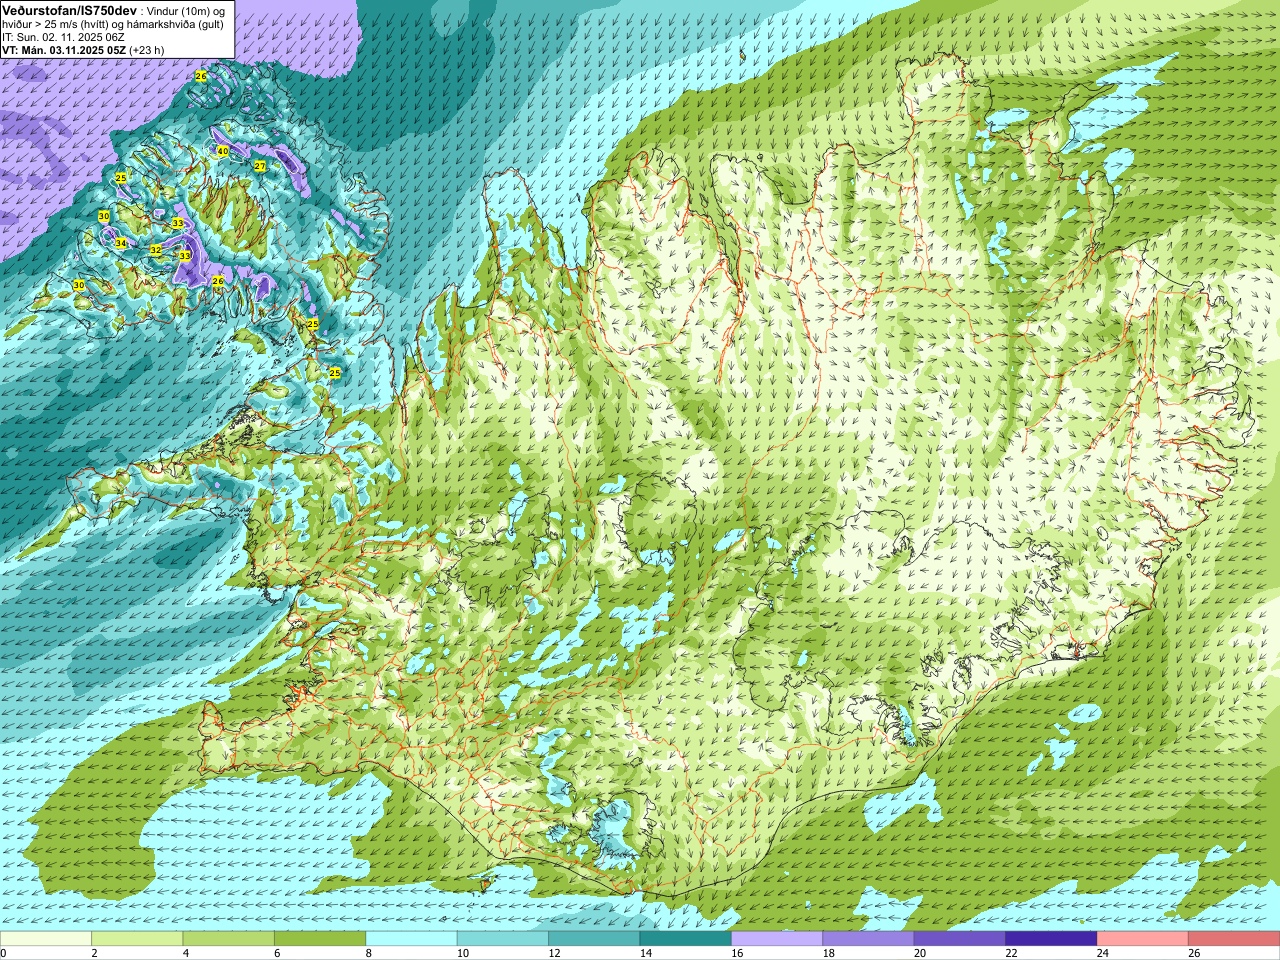1280x960 pixels.
Task: Click the valid time 'VT: Mán. 03.11.2025 05Z'
Action: (x=63, y=50)
